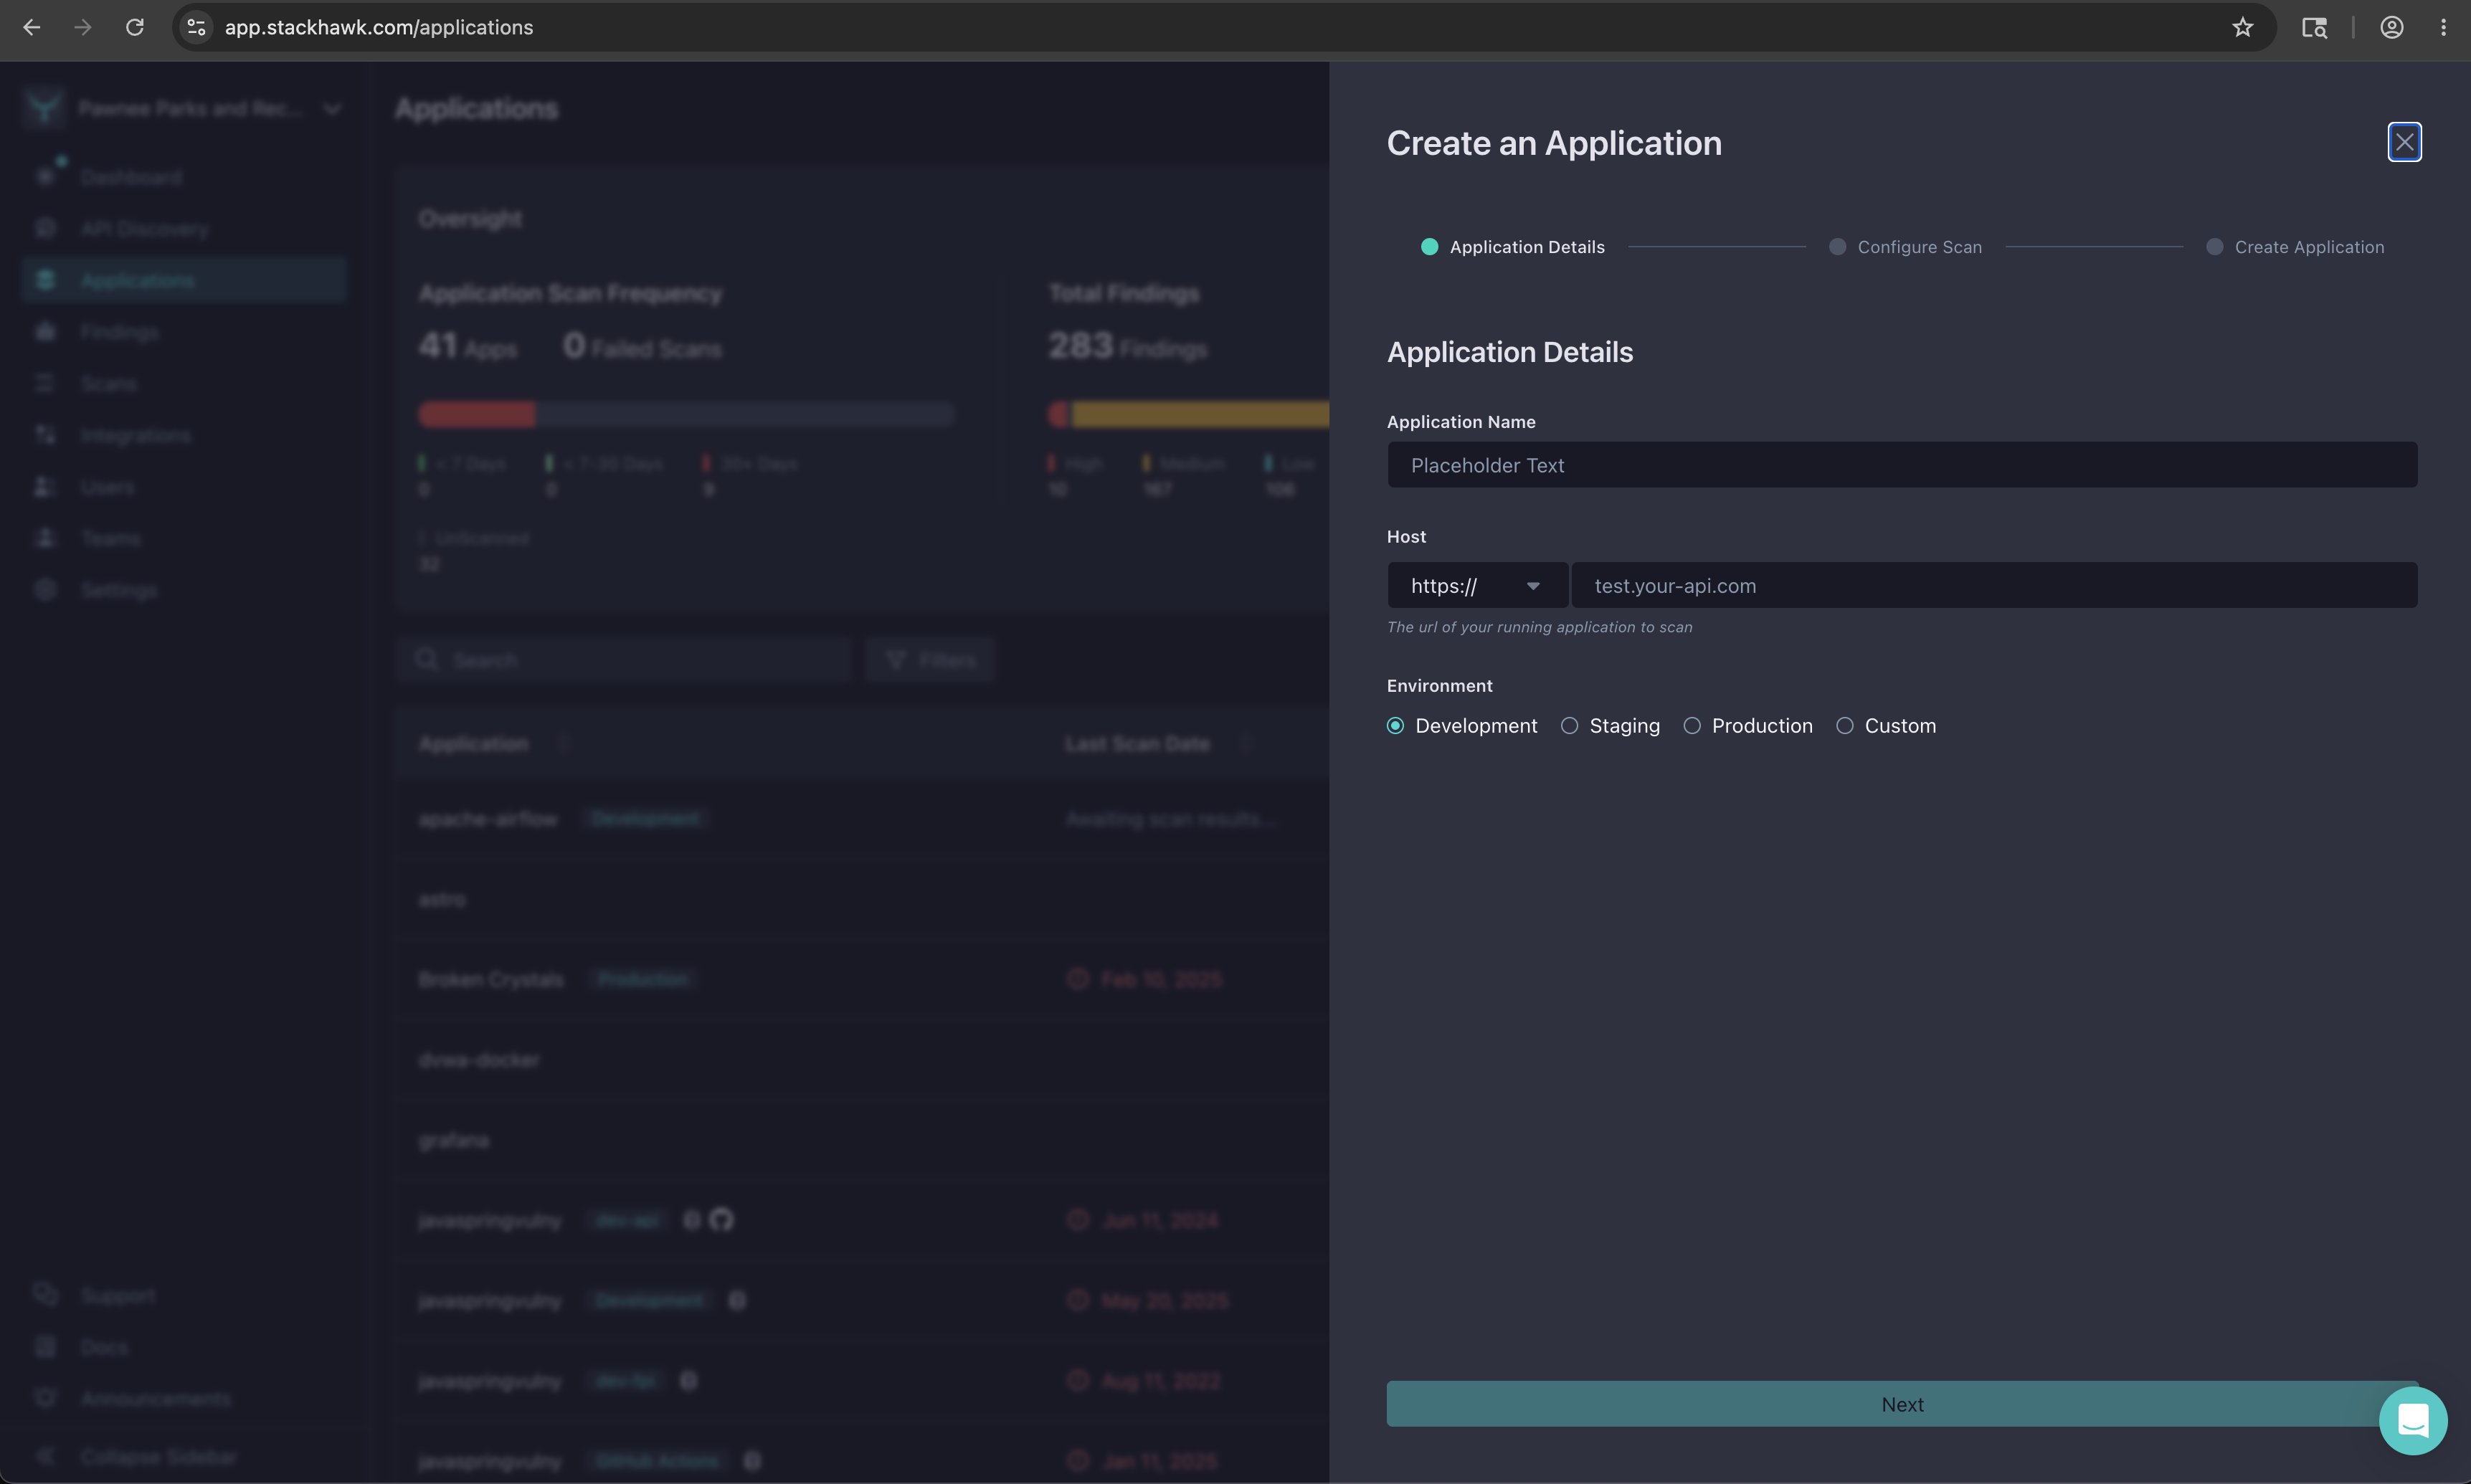Open the Chrome three-dot menu
The height and width of the screenshot is (1484, 2471).
tap(2444, 27)
